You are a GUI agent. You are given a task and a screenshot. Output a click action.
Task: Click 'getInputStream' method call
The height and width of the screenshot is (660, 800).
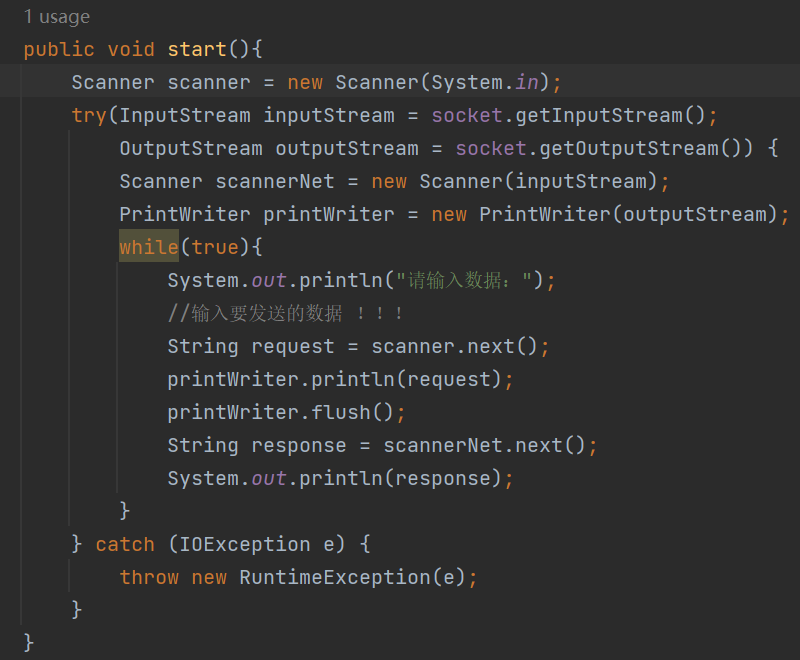pos(598,115)
